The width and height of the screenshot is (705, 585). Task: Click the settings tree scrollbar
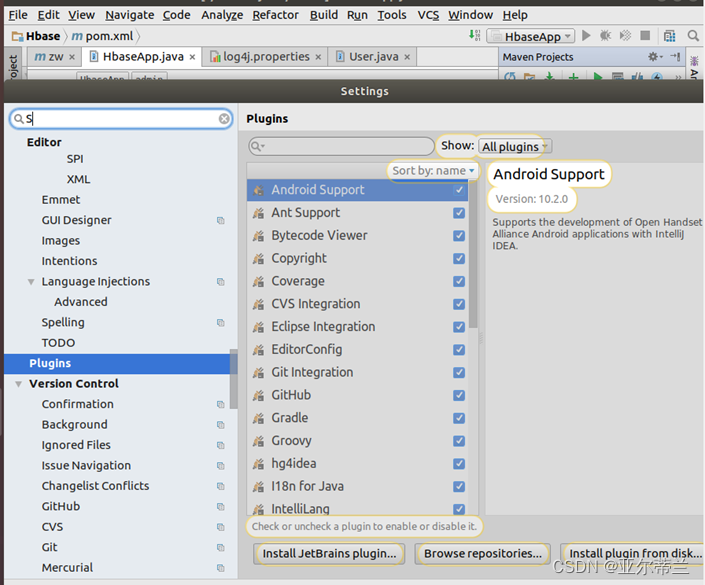[x=234, y=379]
